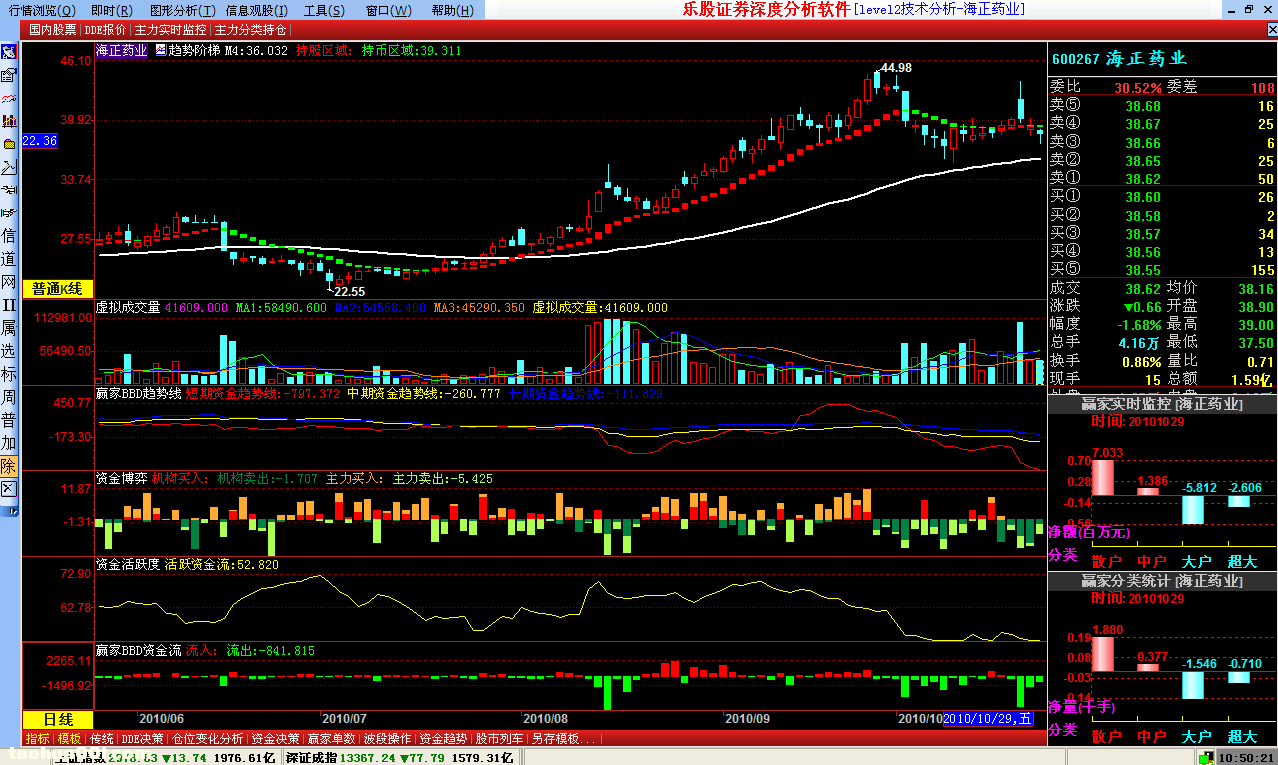Select the 指标 bottom tab

(x=38, y=739)
